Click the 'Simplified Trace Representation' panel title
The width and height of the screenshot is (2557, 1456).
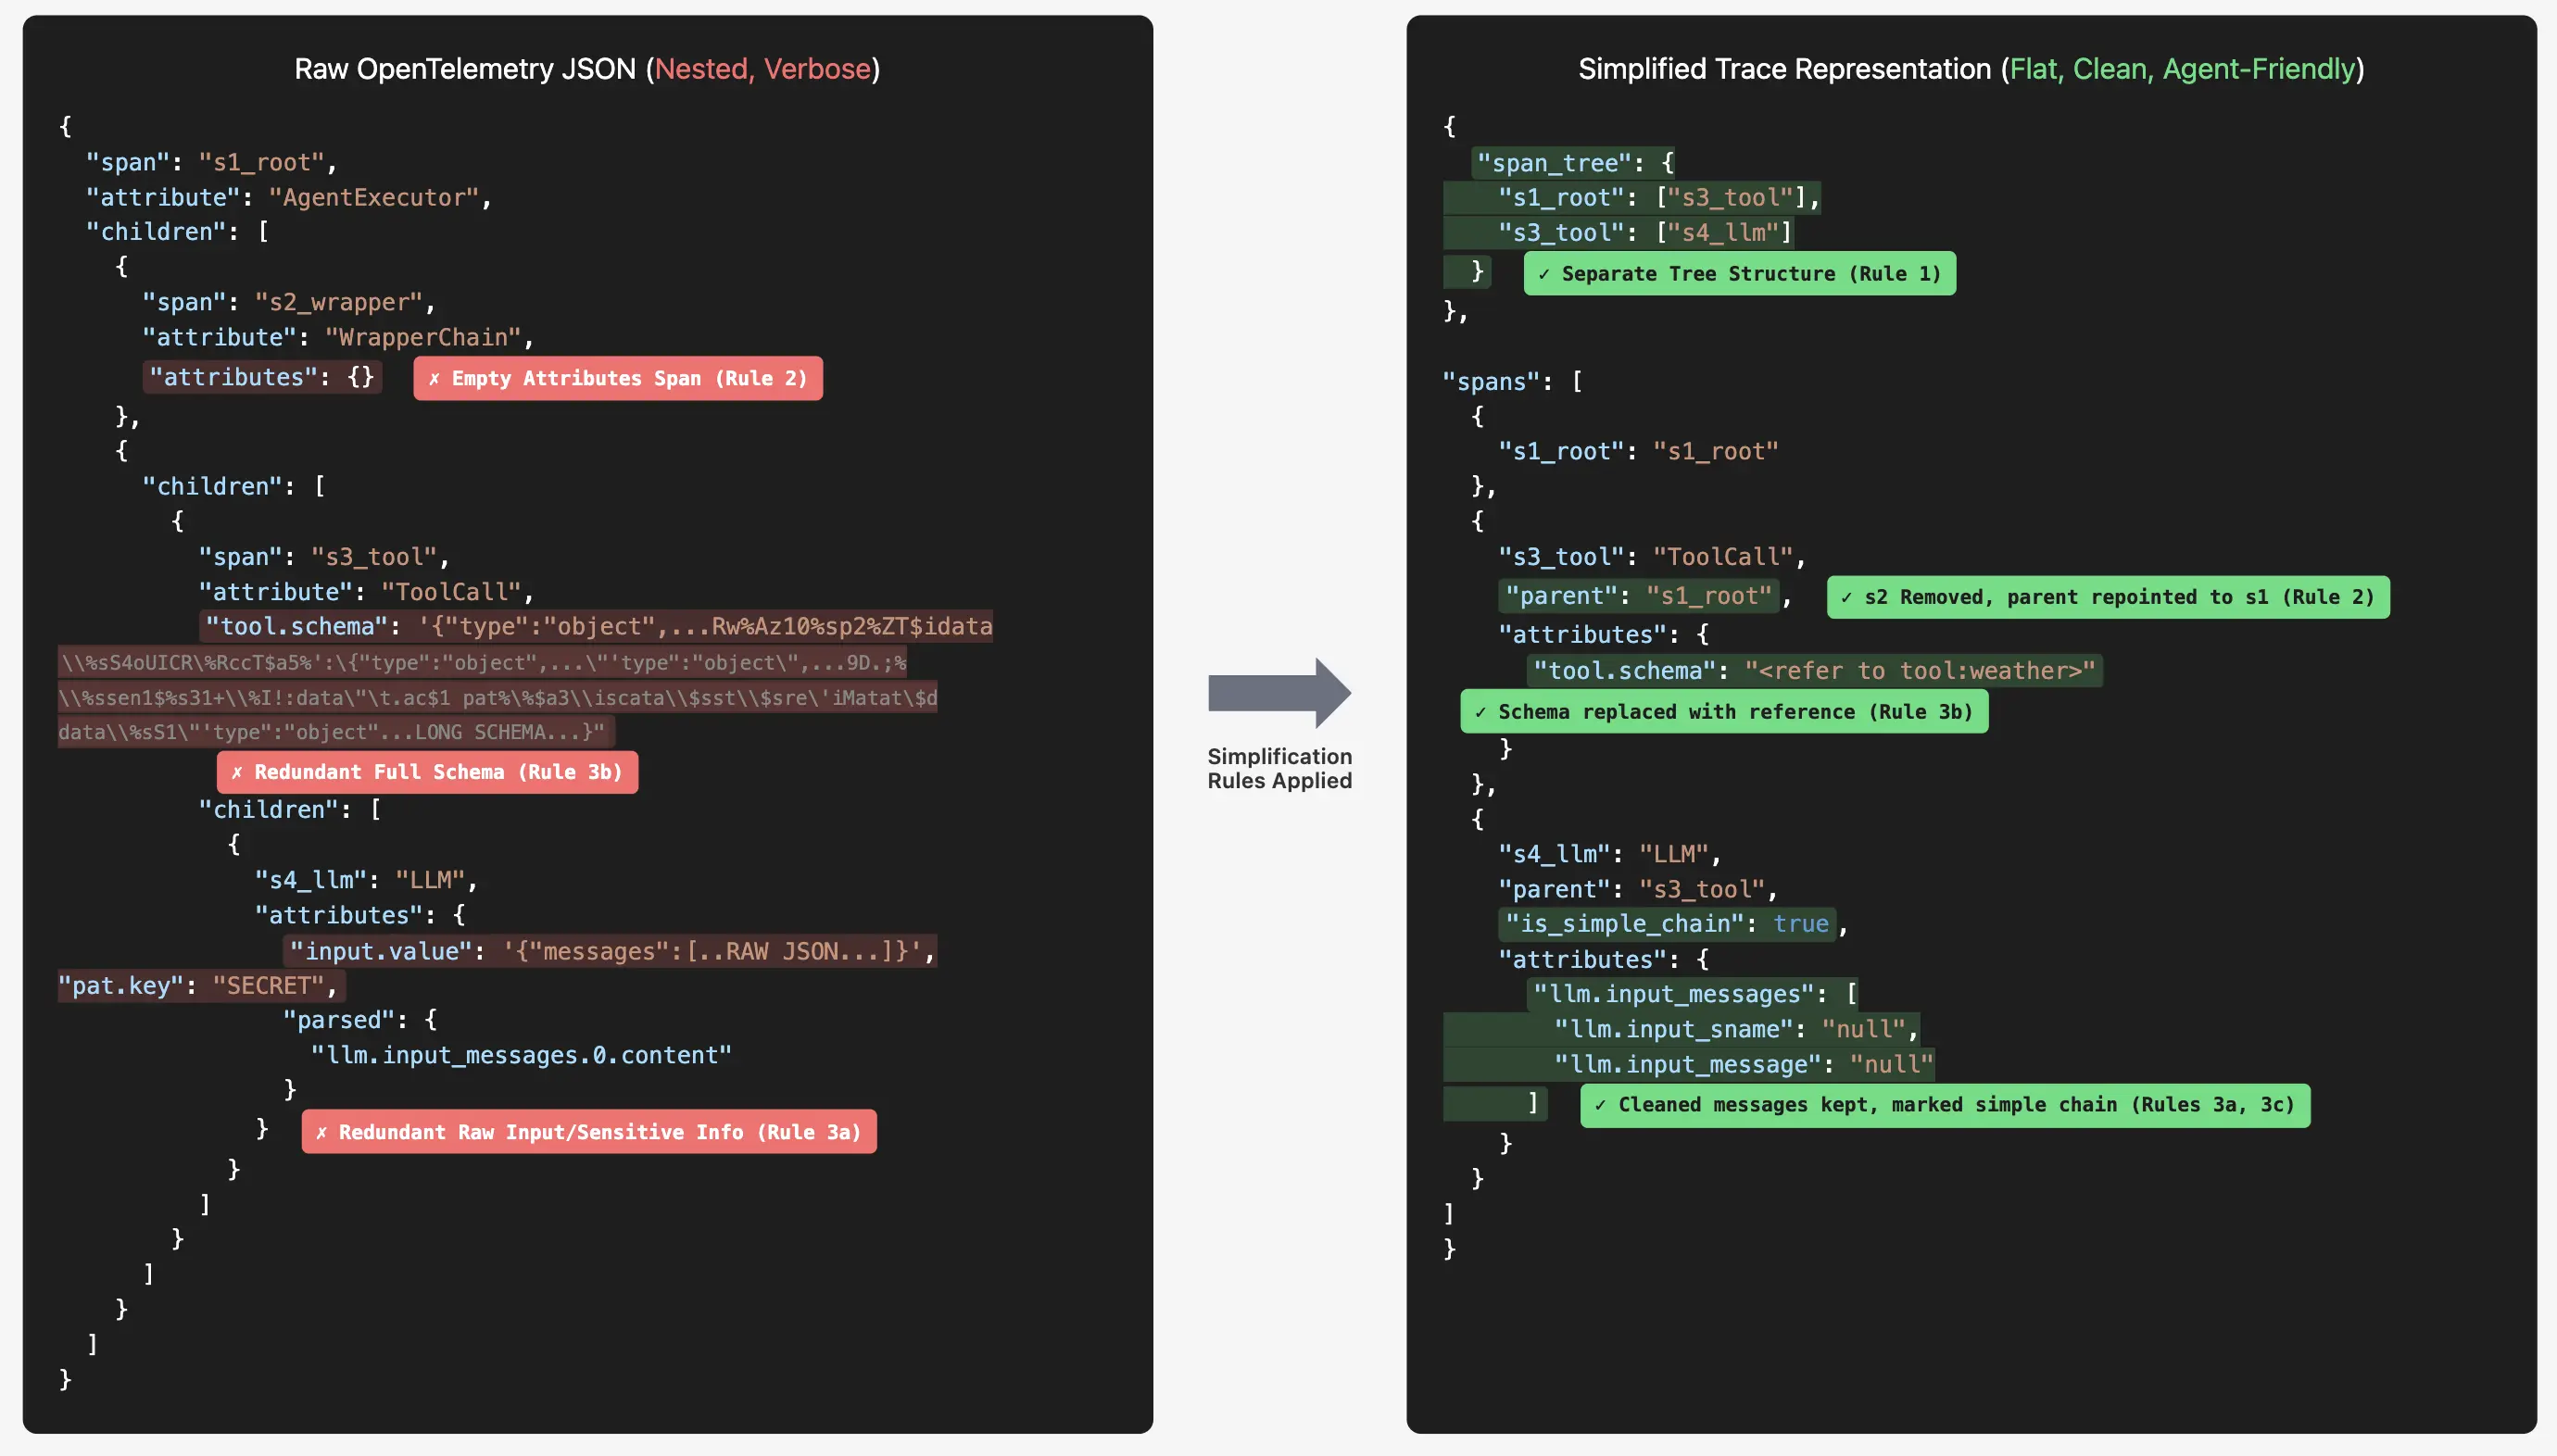(x=1971, y=69)
